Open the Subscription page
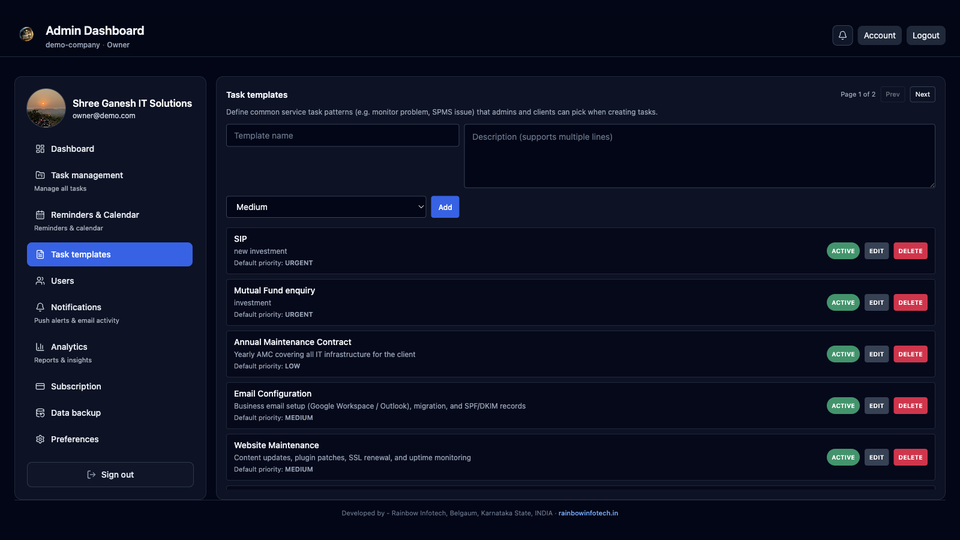Screen dimensions: 960x540 click(x=110, y=386)
